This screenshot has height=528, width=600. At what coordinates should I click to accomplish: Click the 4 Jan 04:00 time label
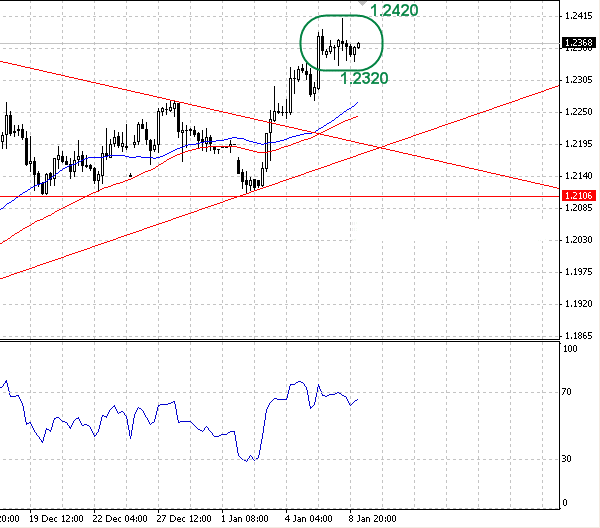tap(309, 519)
